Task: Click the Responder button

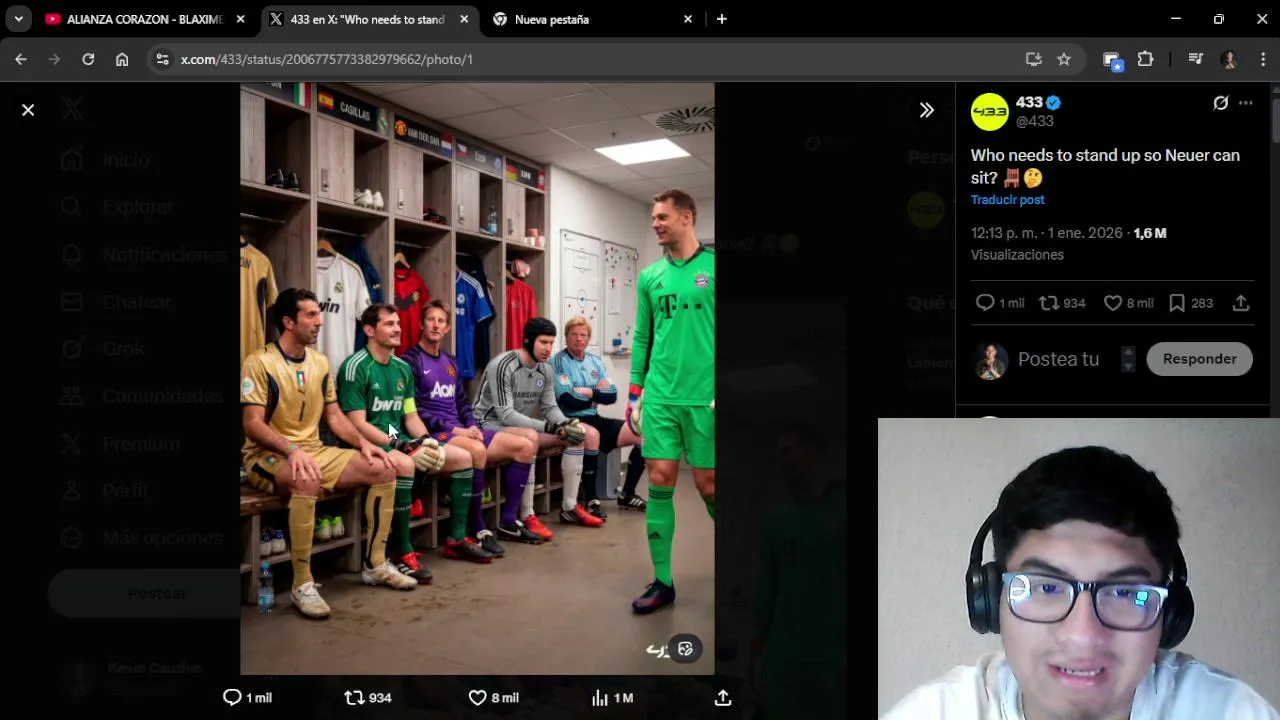Action: click(x=1199, y=359)
